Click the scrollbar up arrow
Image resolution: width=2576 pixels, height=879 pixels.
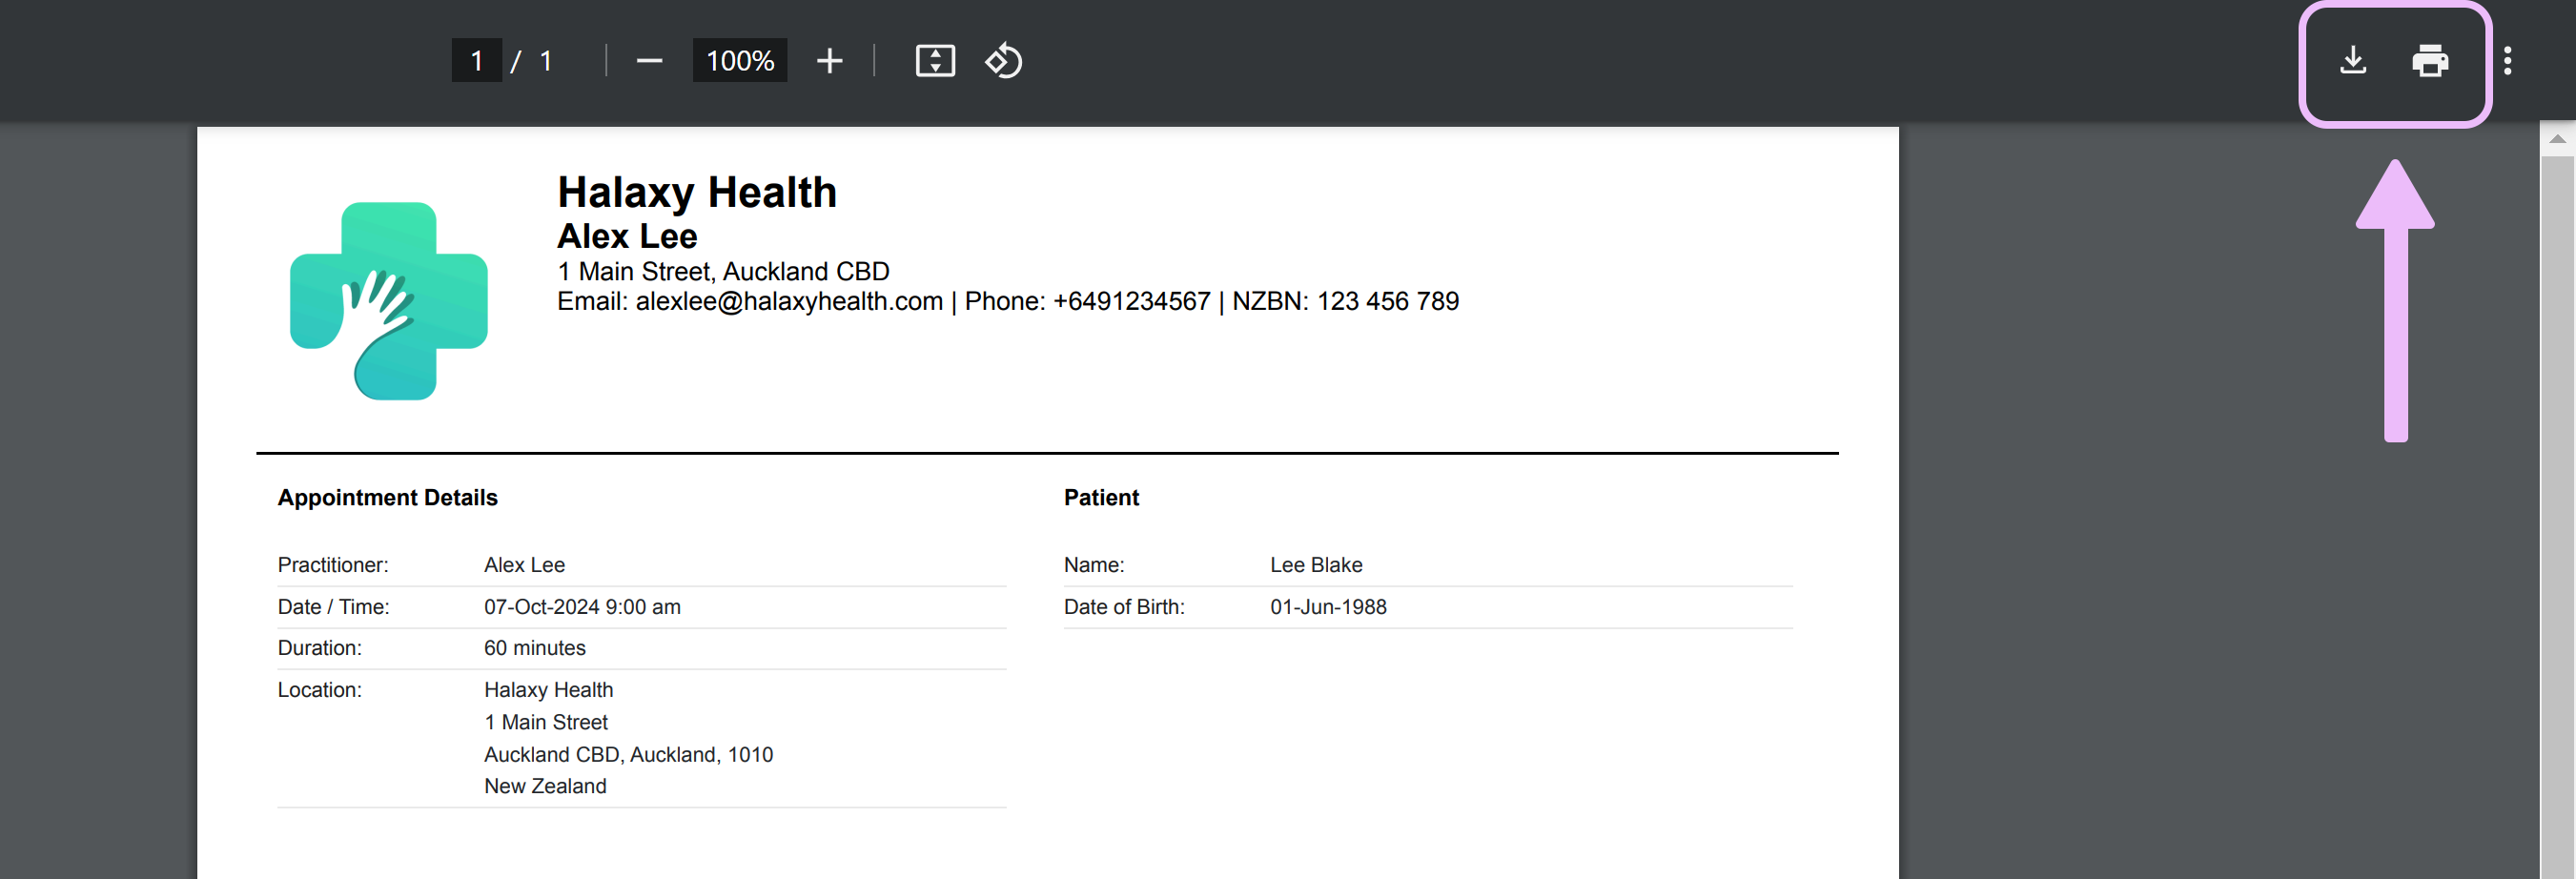[x=2557, y=139]
